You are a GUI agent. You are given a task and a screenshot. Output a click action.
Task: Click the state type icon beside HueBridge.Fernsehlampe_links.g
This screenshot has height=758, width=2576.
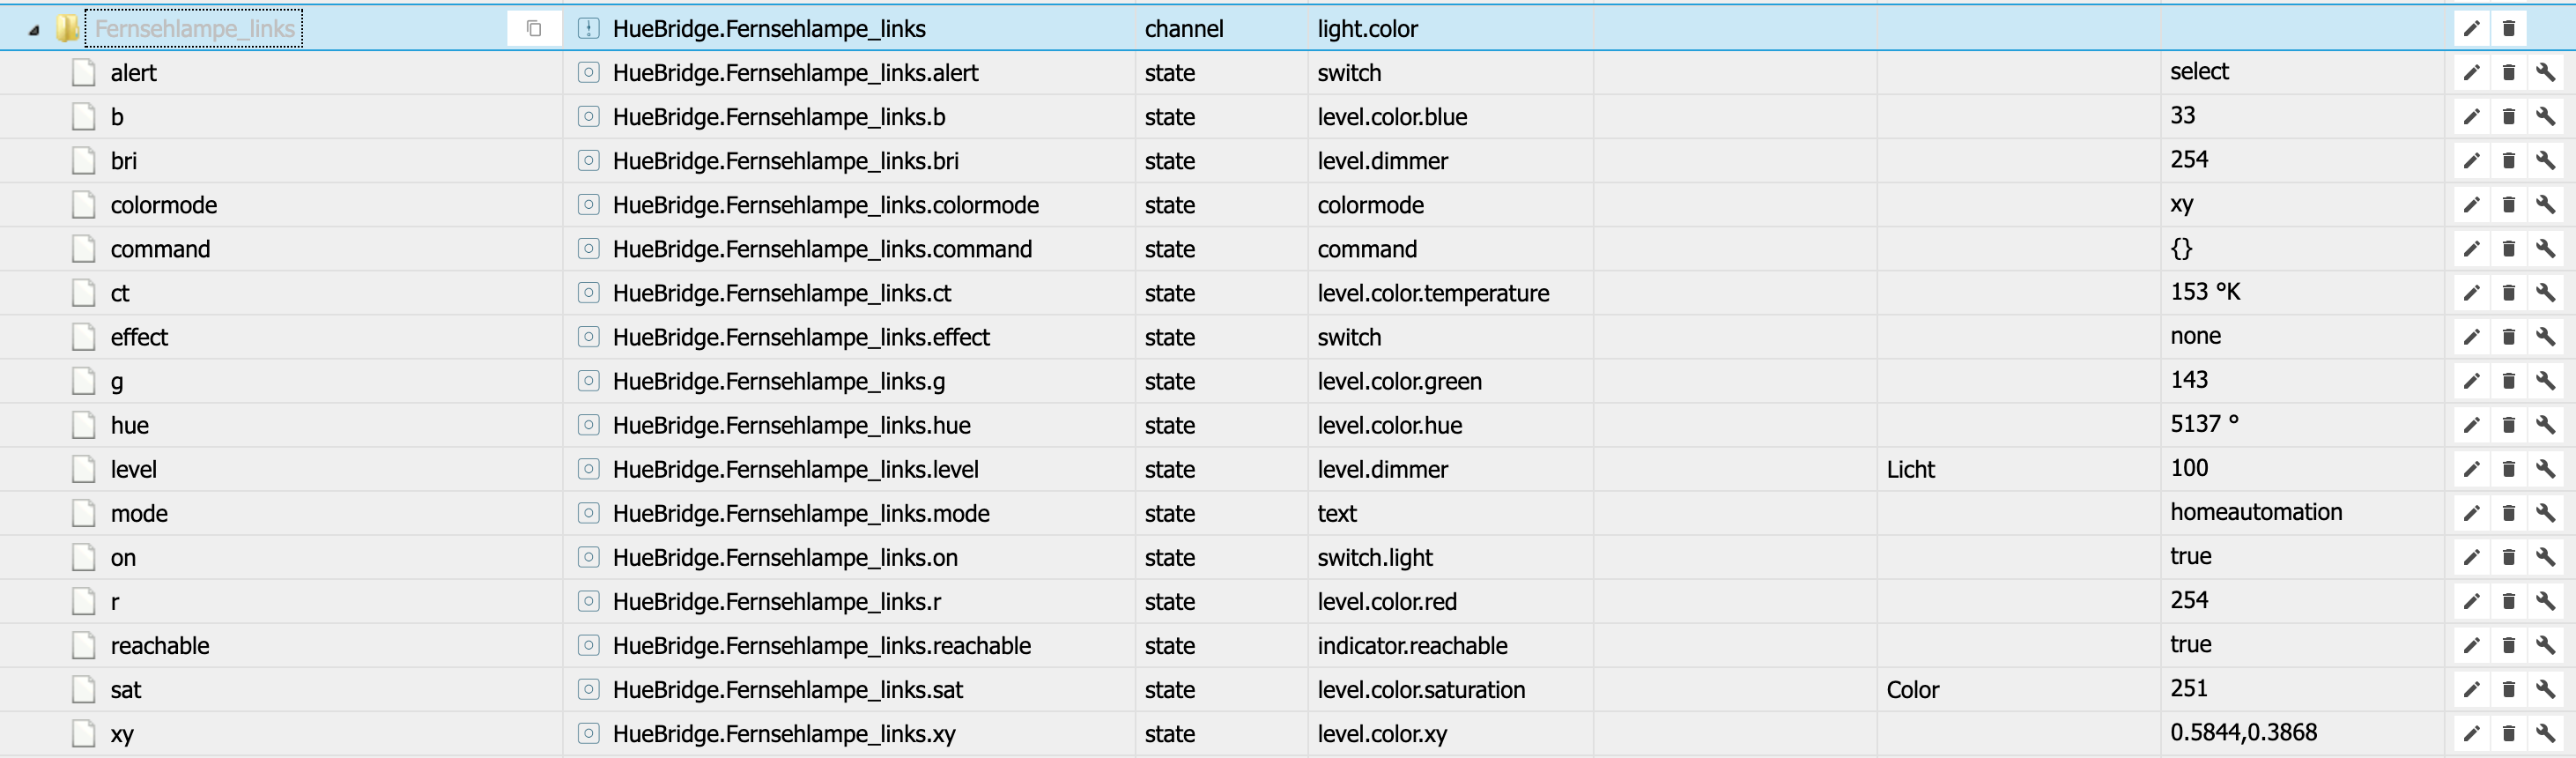pos(589,381)
